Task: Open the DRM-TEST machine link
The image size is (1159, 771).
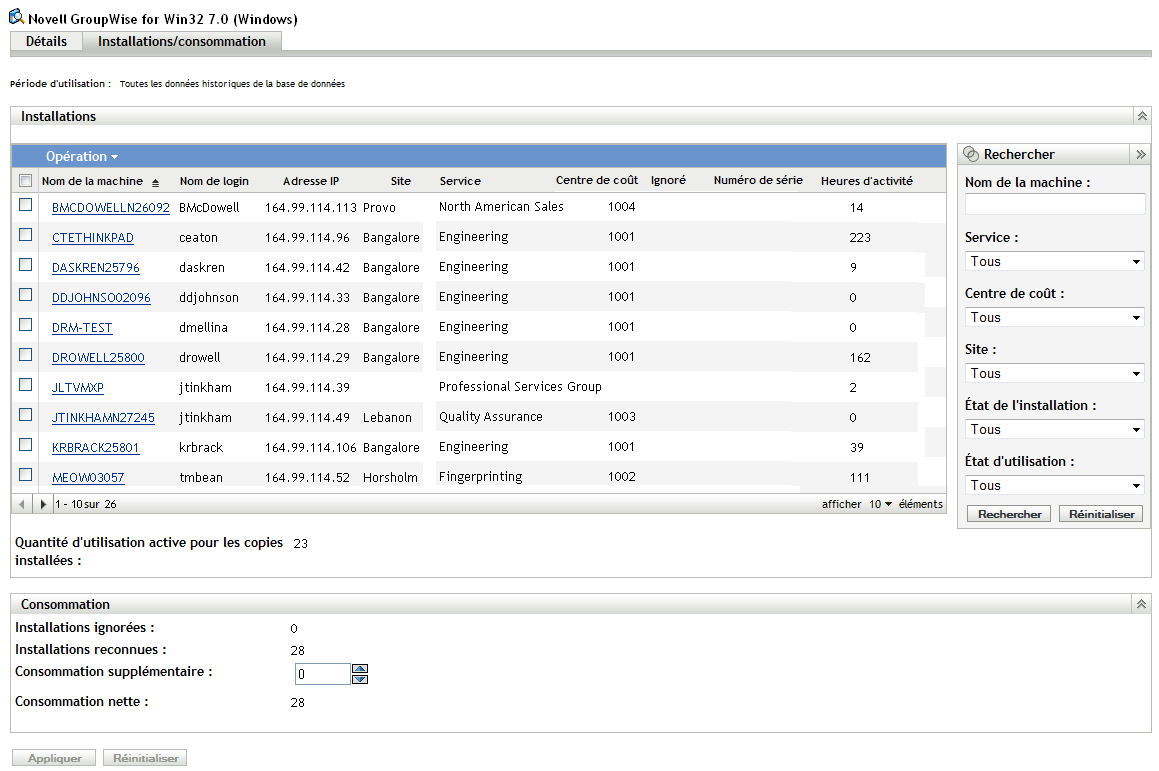Action: point(82,327)
